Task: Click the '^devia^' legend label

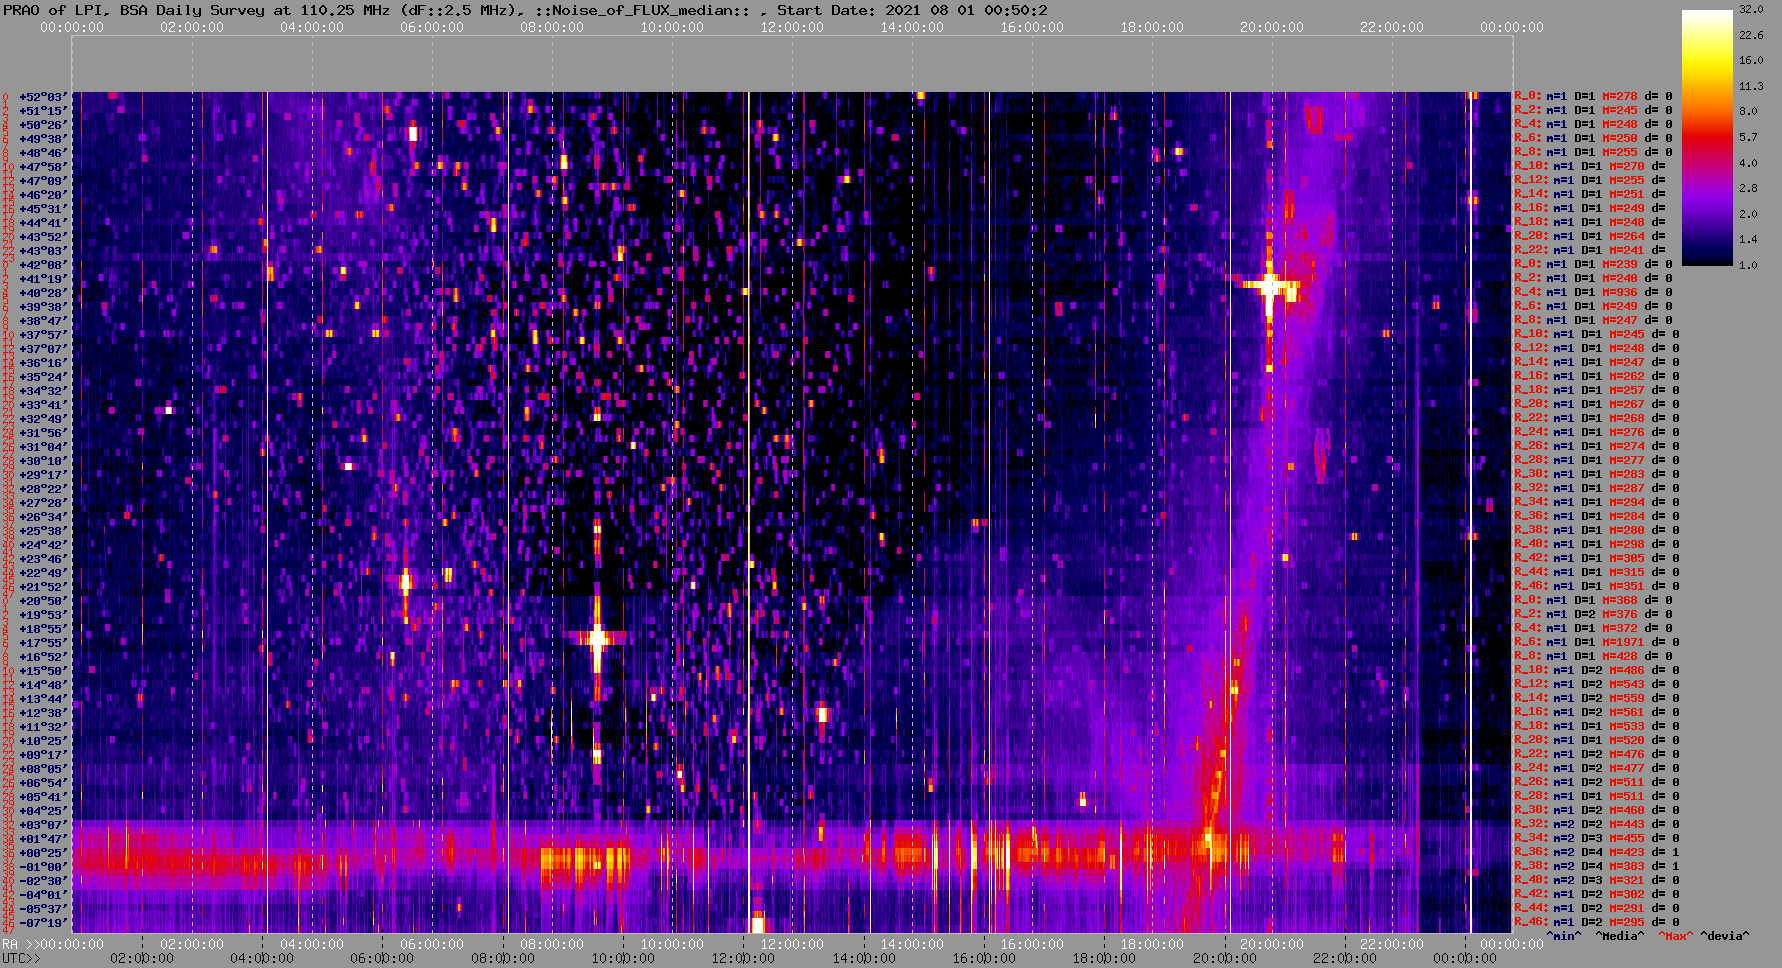Action: click(x=1725, y=936)
